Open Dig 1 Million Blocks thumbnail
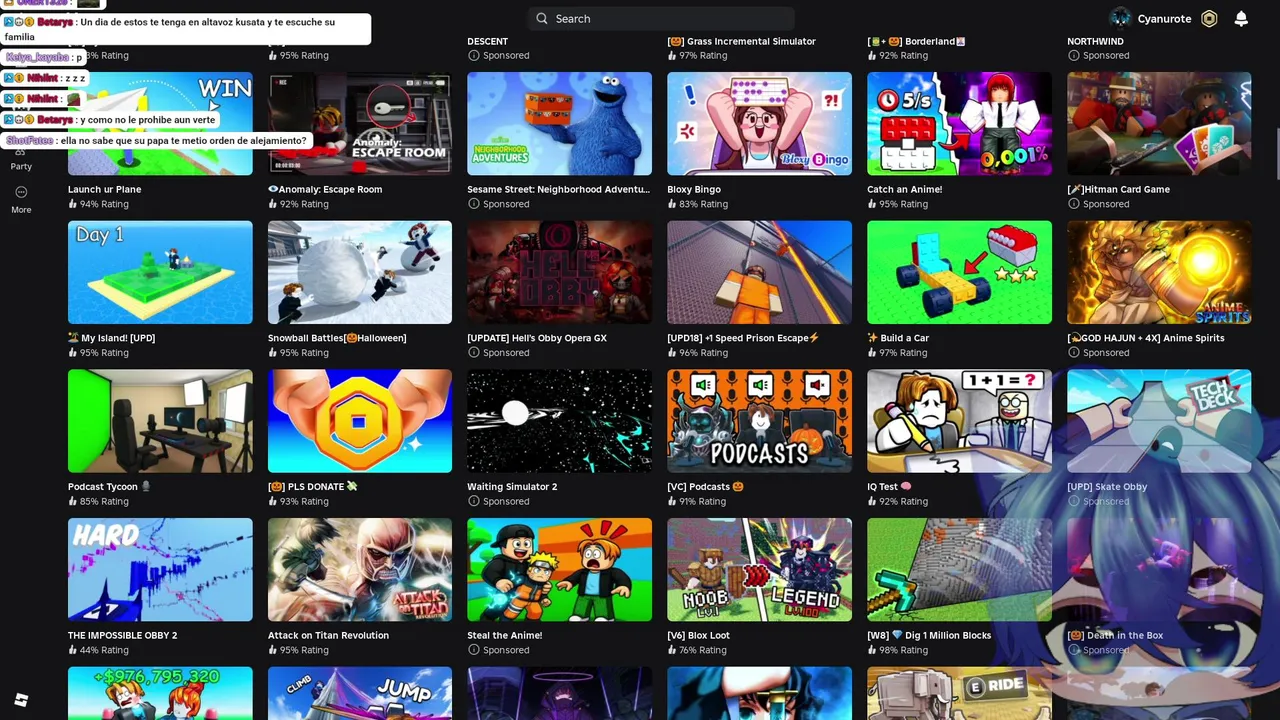The height and width of the screenshot is (720, 1280). pos(959,570)
